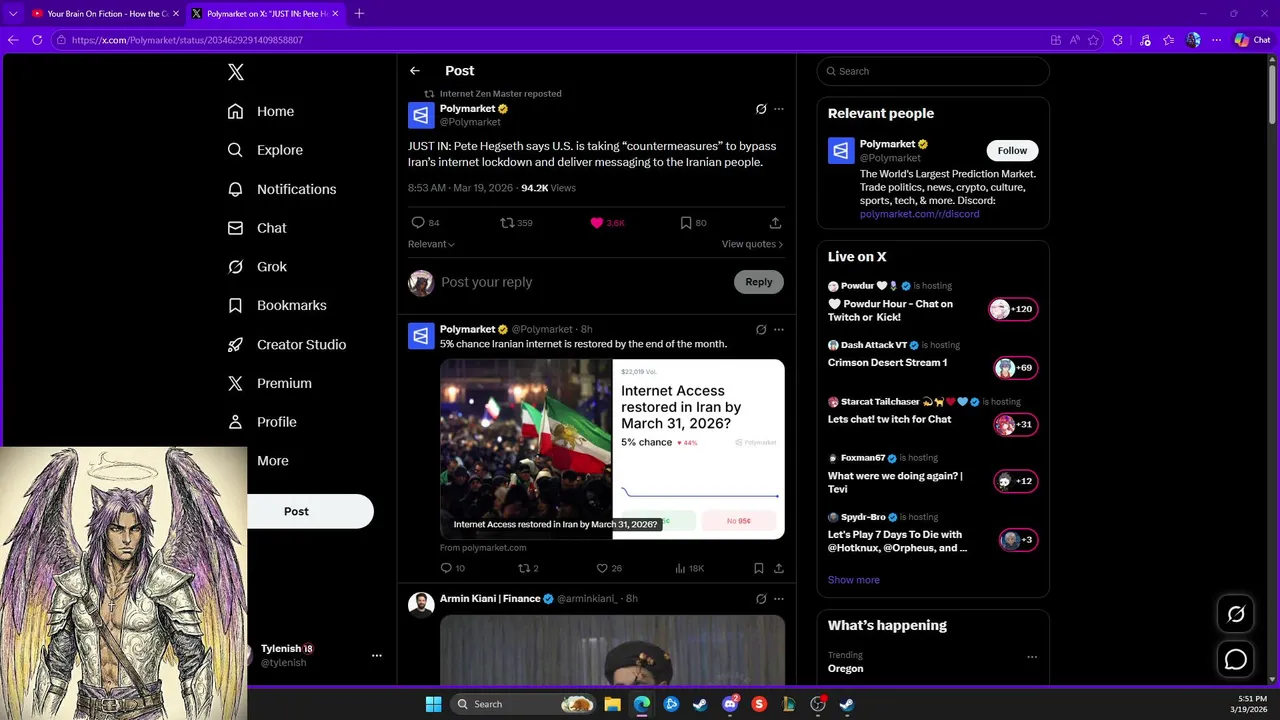Switch to the Your Brain On Fiction tab

click(104, 14)
